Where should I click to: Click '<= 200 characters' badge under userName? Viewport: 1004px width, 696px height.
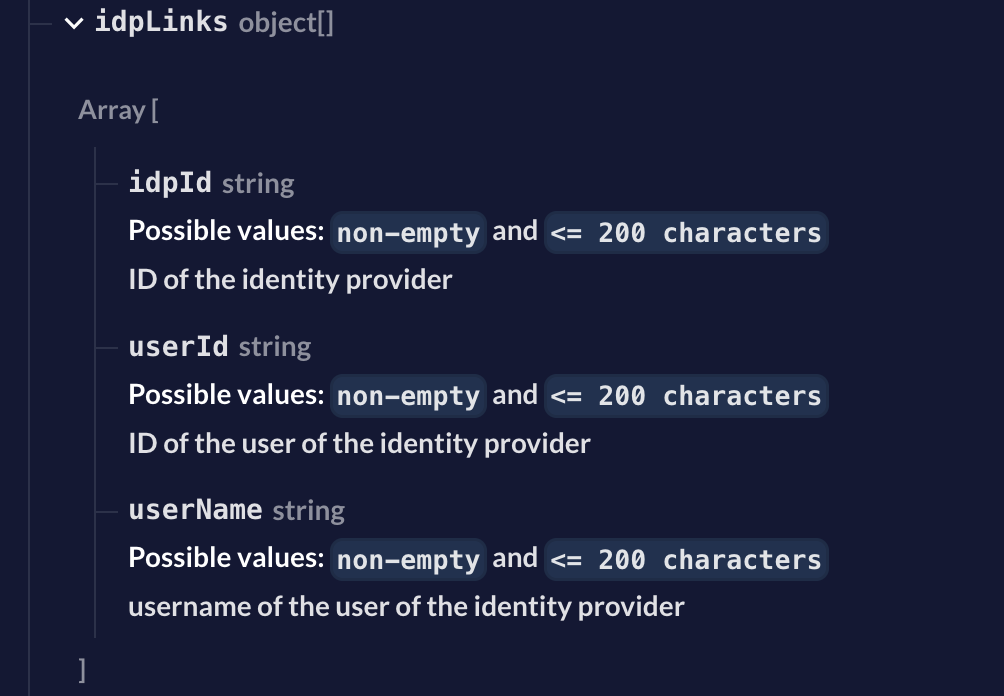click(686, 560)
